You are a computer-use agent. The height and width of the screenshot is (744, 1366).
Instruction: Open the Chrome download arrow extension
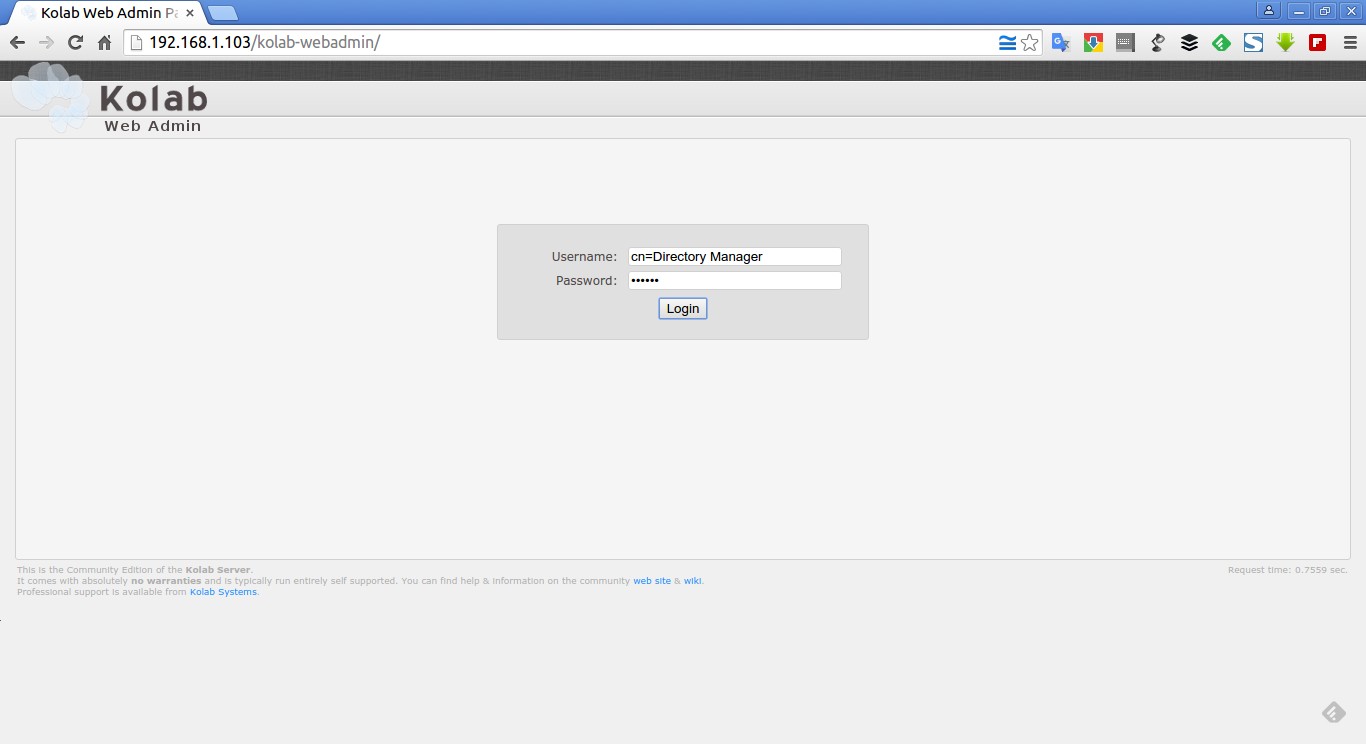[x=1093, y=43]
